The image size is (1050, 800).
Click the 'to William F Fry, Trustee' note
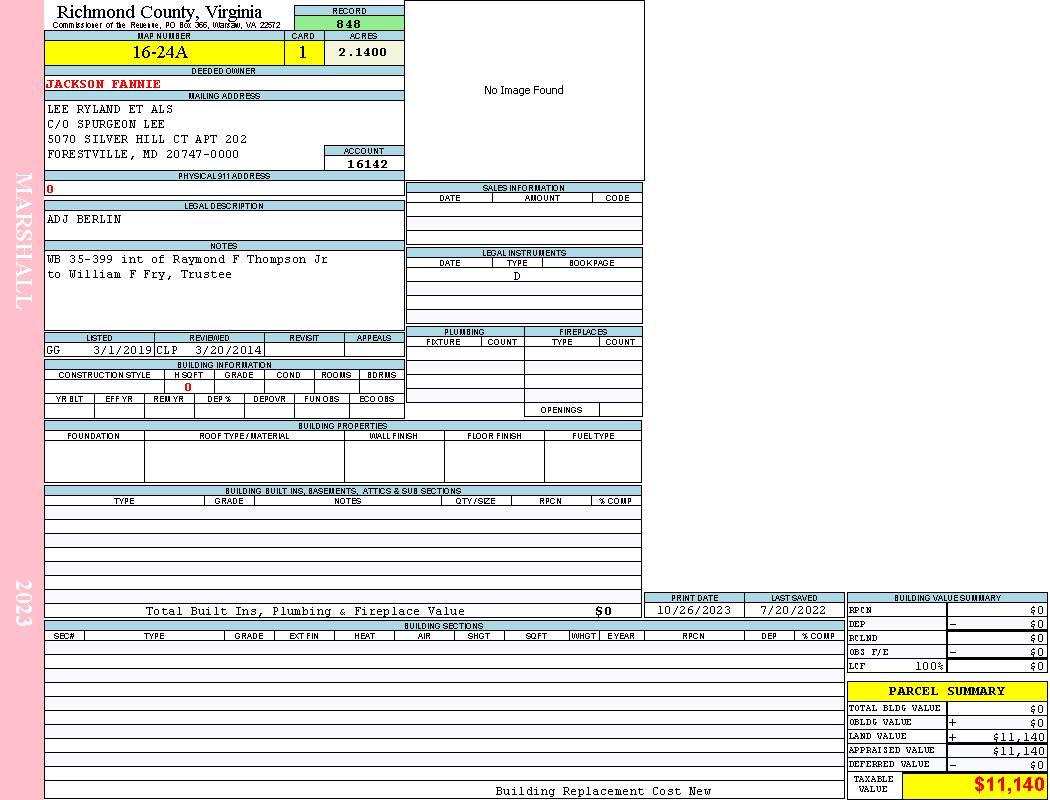click(139, 274)
